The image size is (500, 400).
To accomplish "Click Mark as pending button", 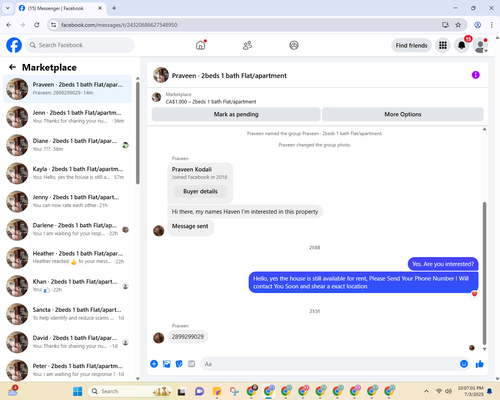I will 236,114.
